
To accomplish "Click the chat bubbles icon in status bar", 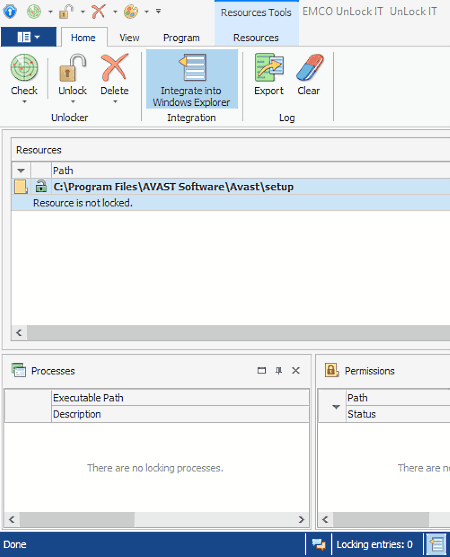I will pyautogui.click(x=319, y=544).
